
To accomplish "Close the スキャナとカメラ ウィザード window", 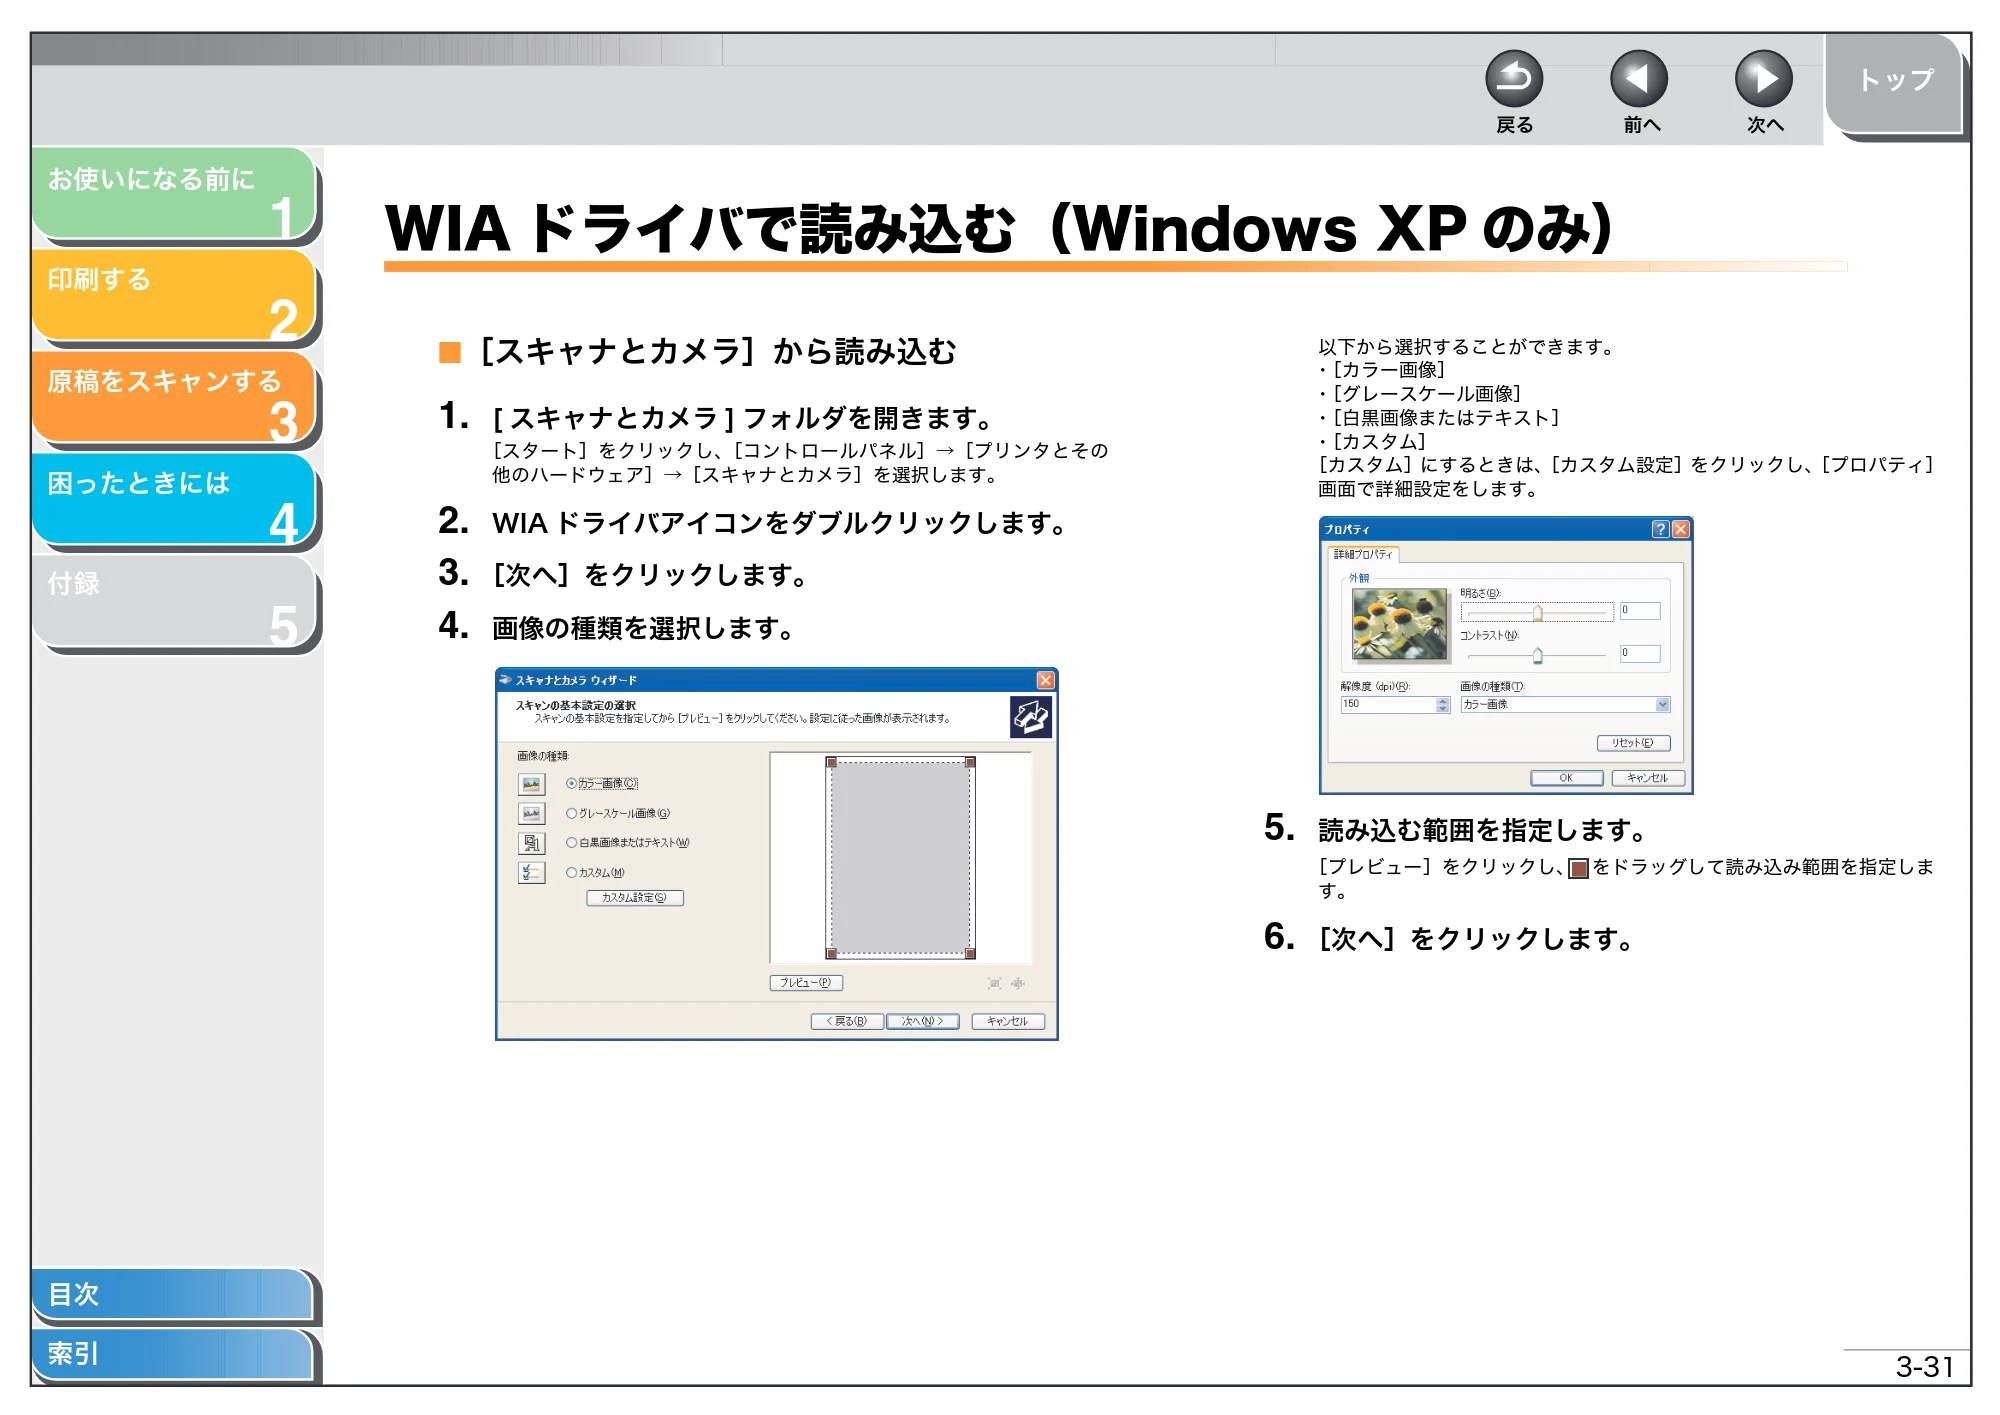I will (1045, 680).
